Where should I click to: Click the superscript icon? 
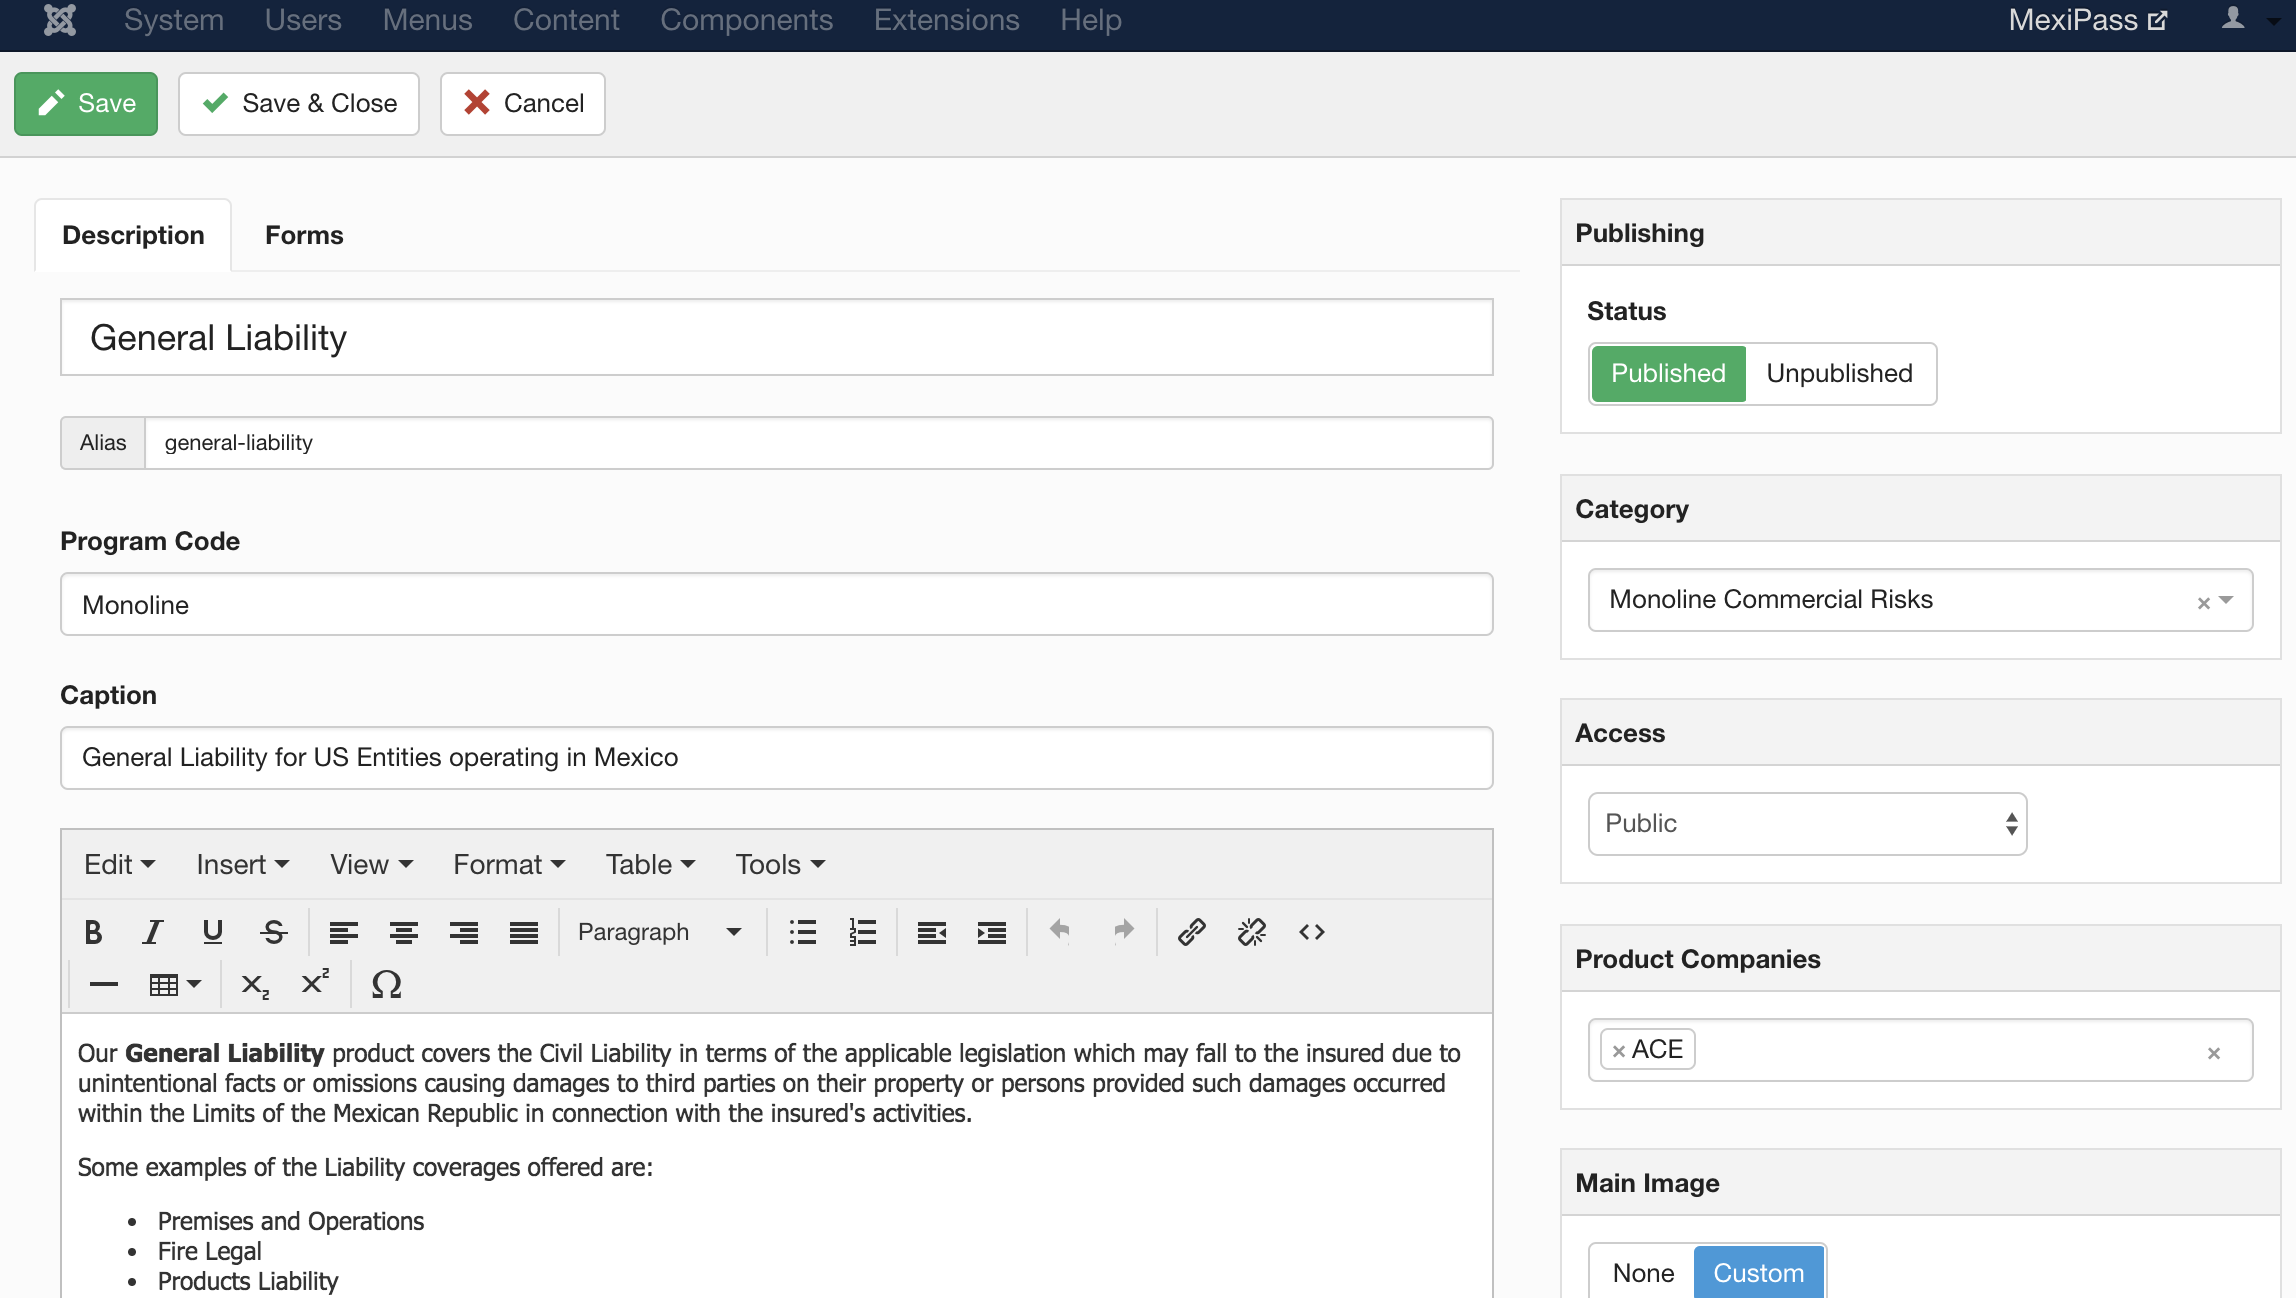tap(315, 984)
